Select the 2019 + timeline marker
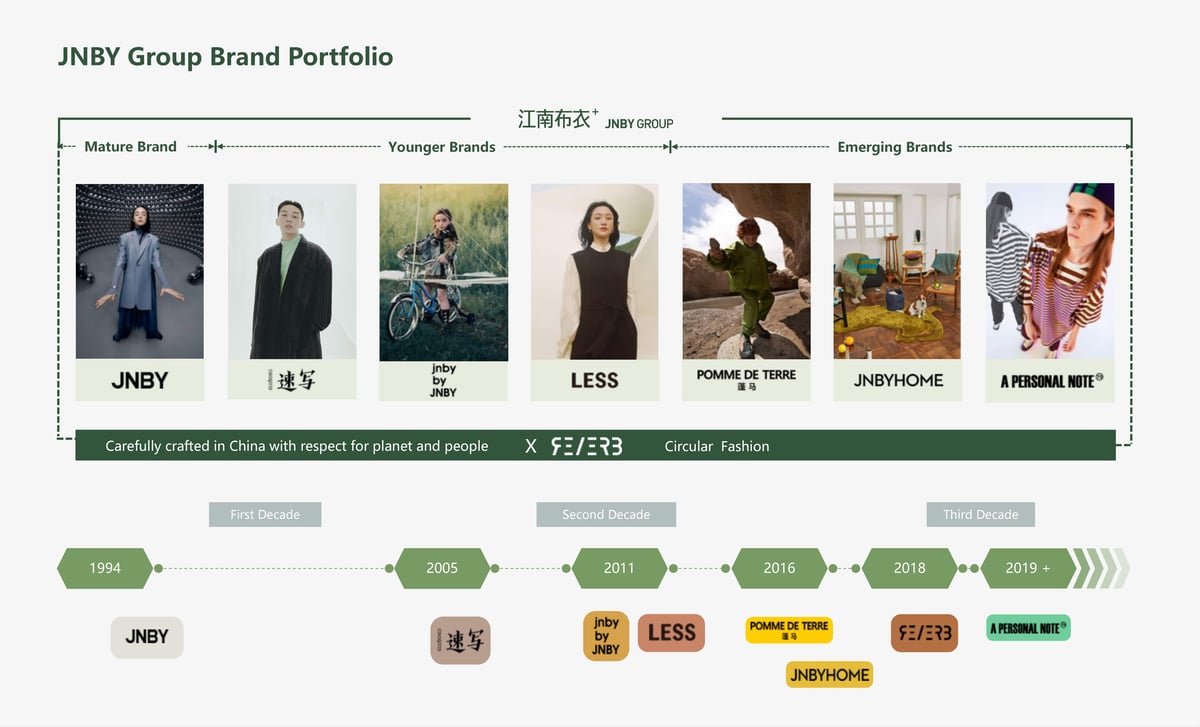Screen dimensions: 1200x727 (1029, 568)
